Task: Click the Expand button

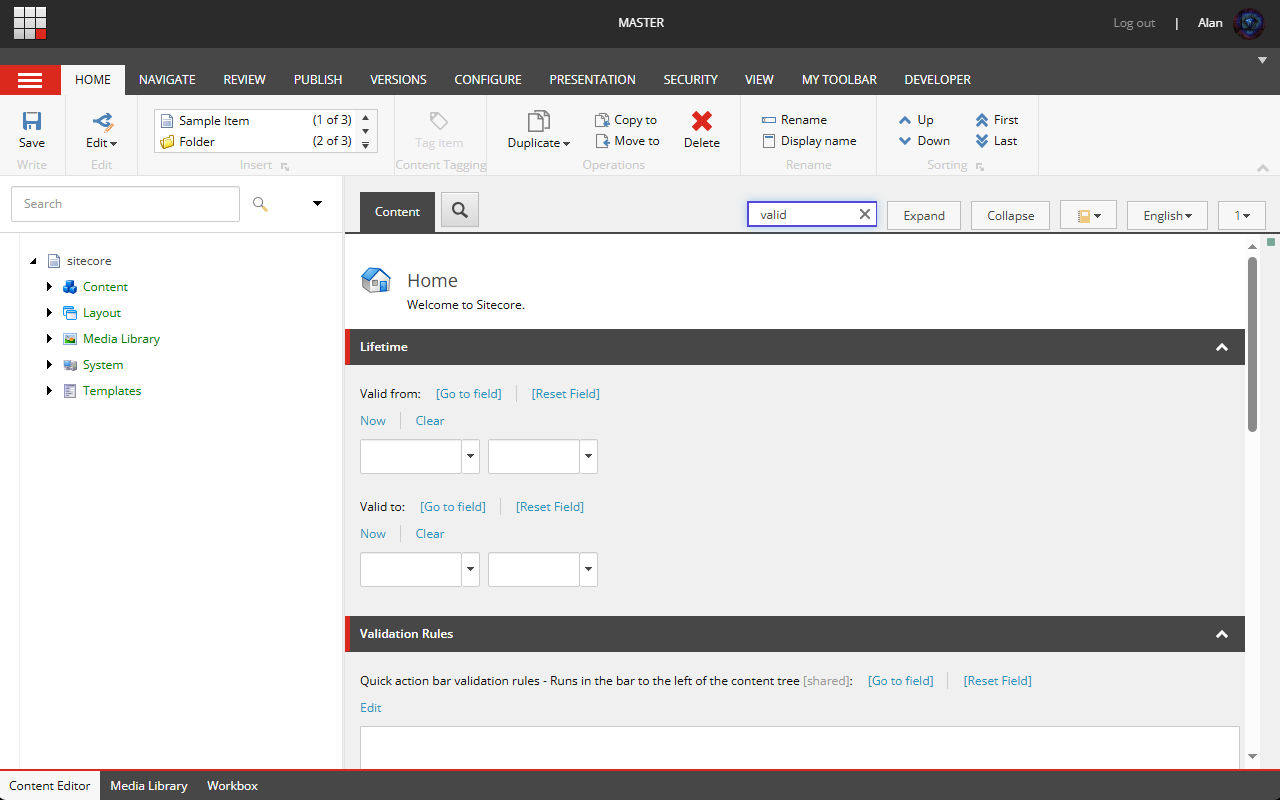Action: [x=924, y=215]
